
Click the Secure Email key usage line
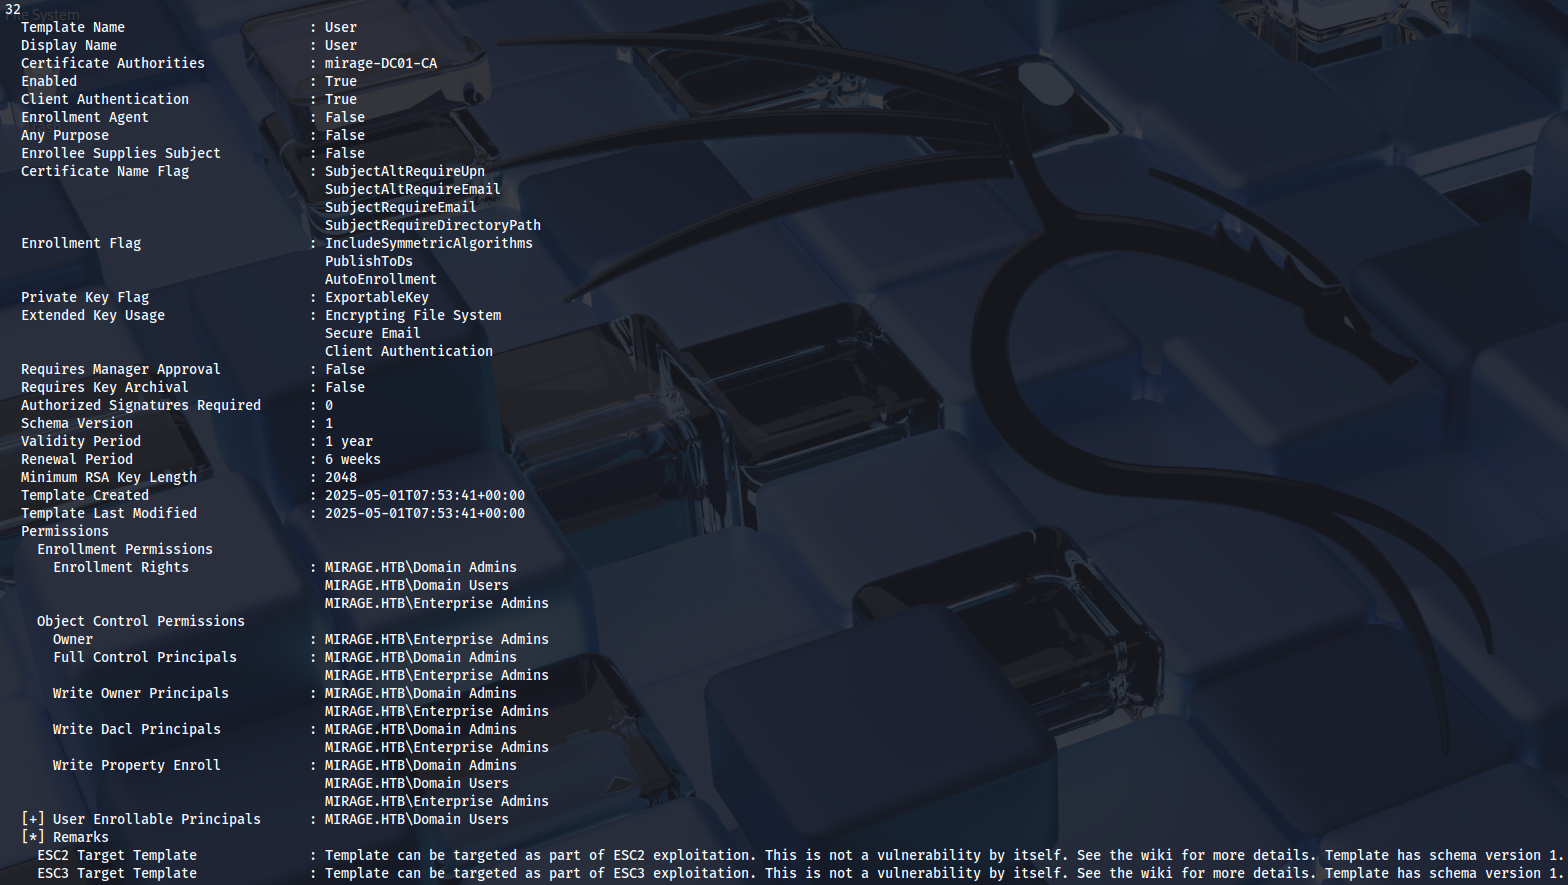(372, 333)
